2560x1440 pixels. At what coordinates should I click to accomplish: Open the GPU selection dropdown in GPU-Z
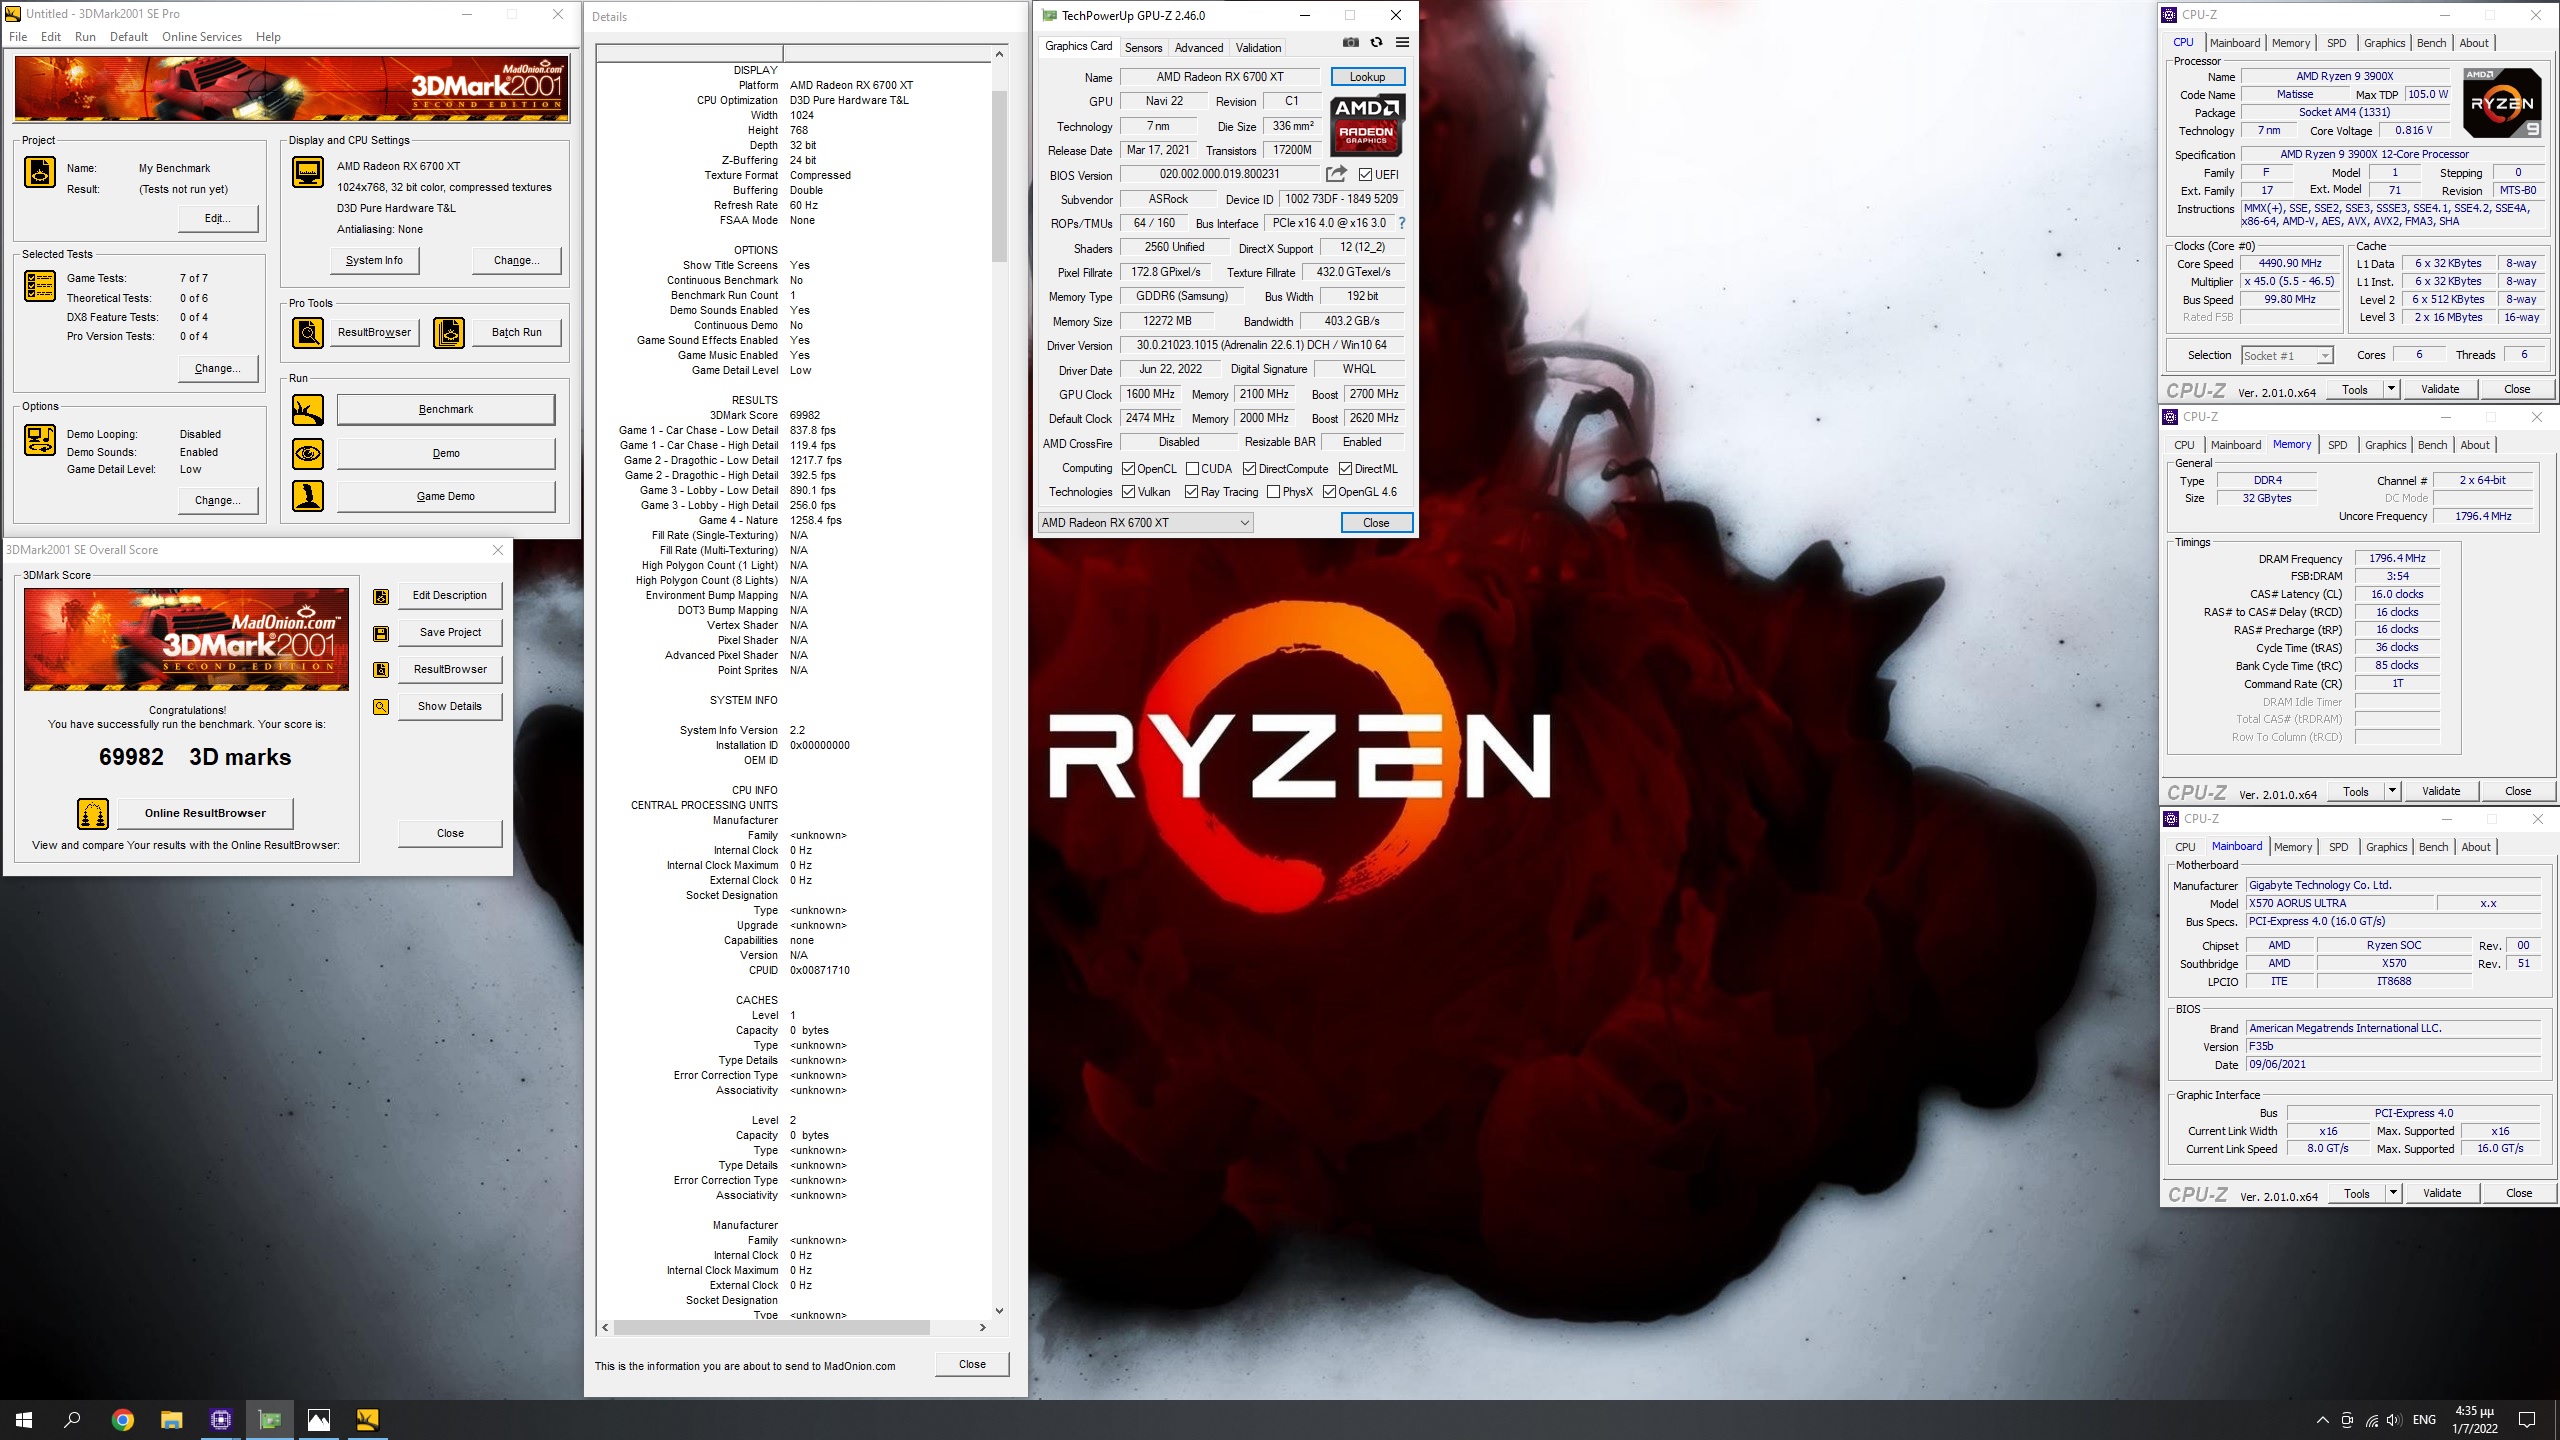(x=1146, y=523)
